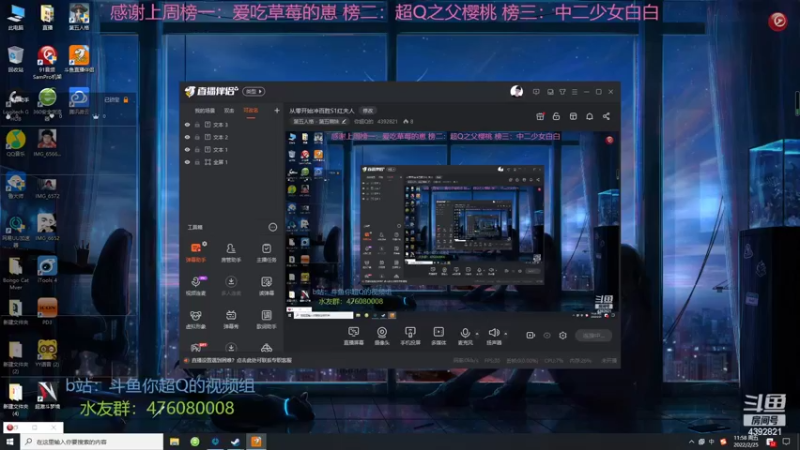Expand microphone options arrow
The width and height of the screenshot is (800, 450).
pos(477,334)
